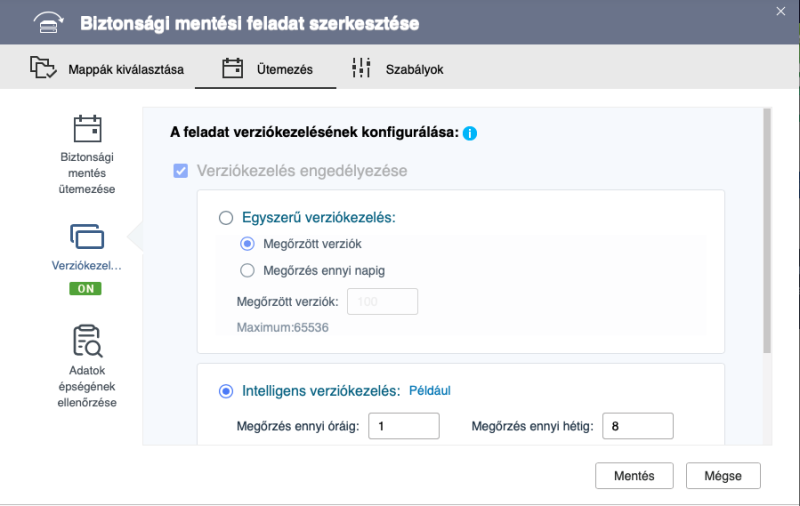The image size is (800, 506).
Task: Select the Egyszerű verziókezelés radio button
Action: pyautogui.click(x=226, y=218)
